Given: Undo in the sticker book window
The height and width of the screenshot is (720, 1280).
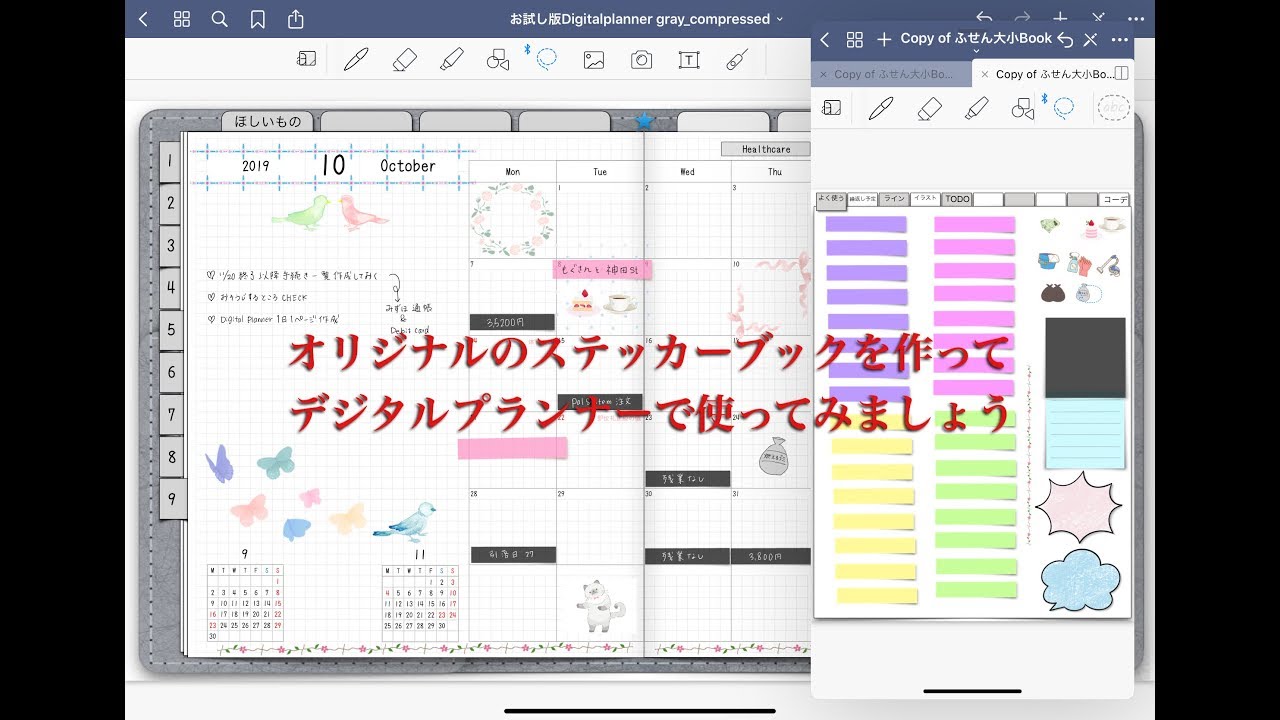Looking at the screenshot, I should pos(1065,39).
